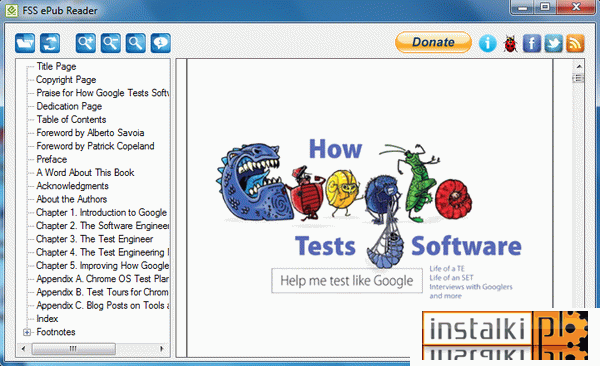
Task: Open Chapter 4. The Test Engineering entry
Action: (103, 252)
